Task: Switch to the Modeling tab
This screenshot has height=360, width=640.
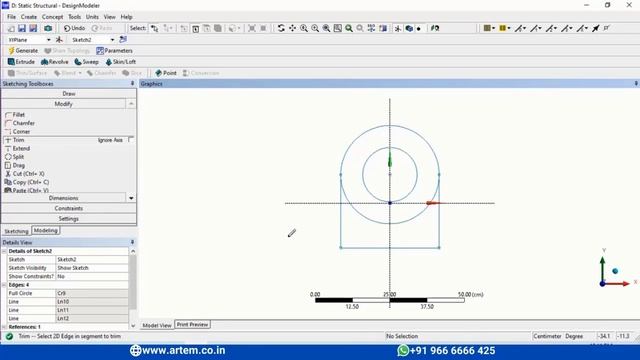Action: pyautogui.click(x=46, y=231)
